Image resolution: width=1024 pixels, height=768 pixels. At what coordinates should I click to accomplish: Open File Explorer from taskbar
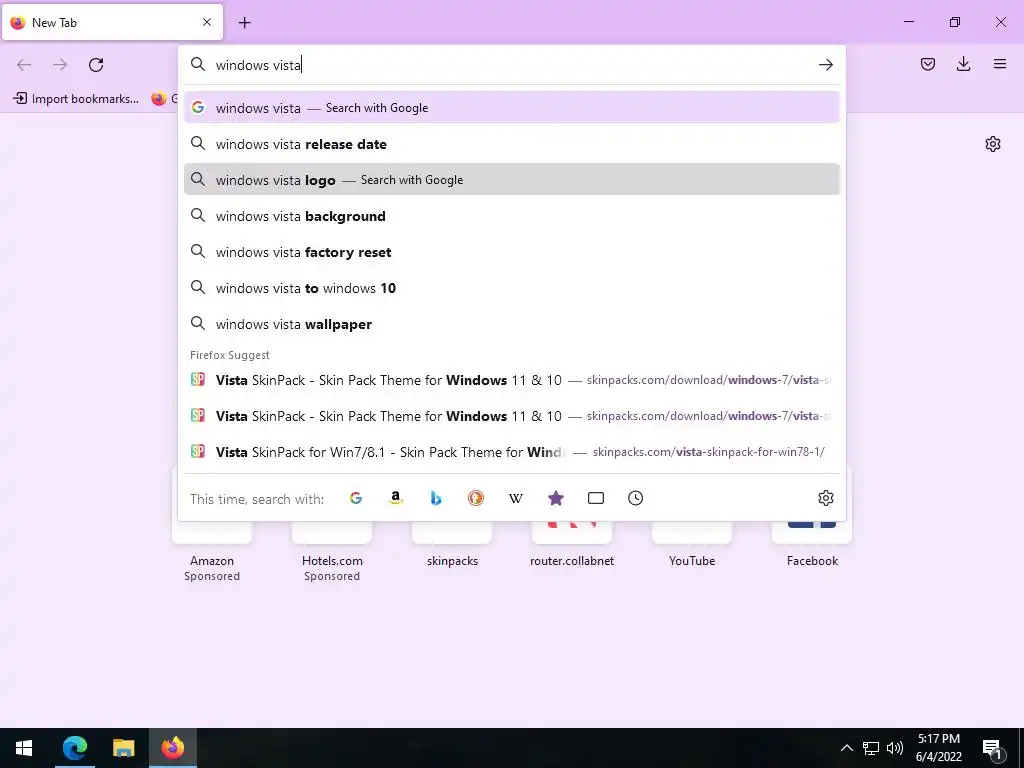pyautogui.click(x=123, y=748)
